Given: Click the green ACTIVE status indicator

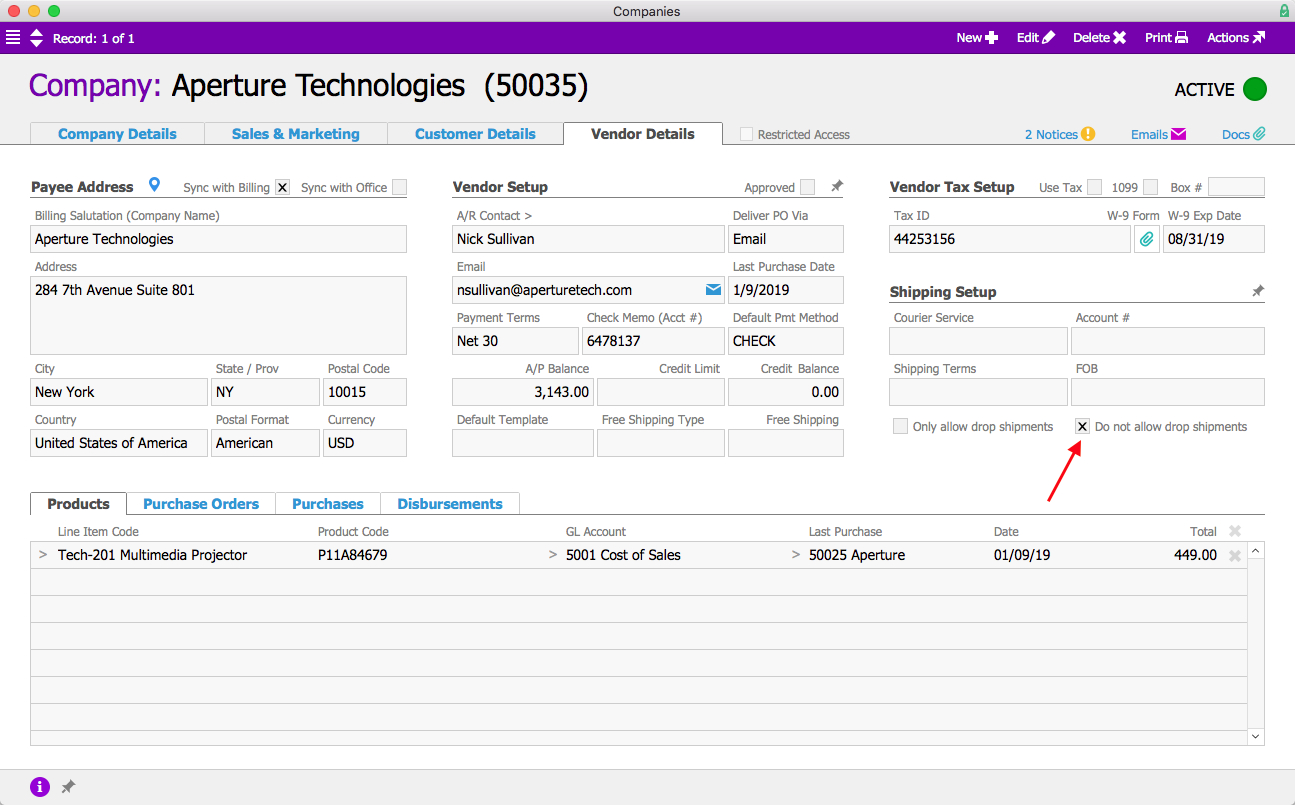Looking at the screenshot, I should (x=1255, y=89).
